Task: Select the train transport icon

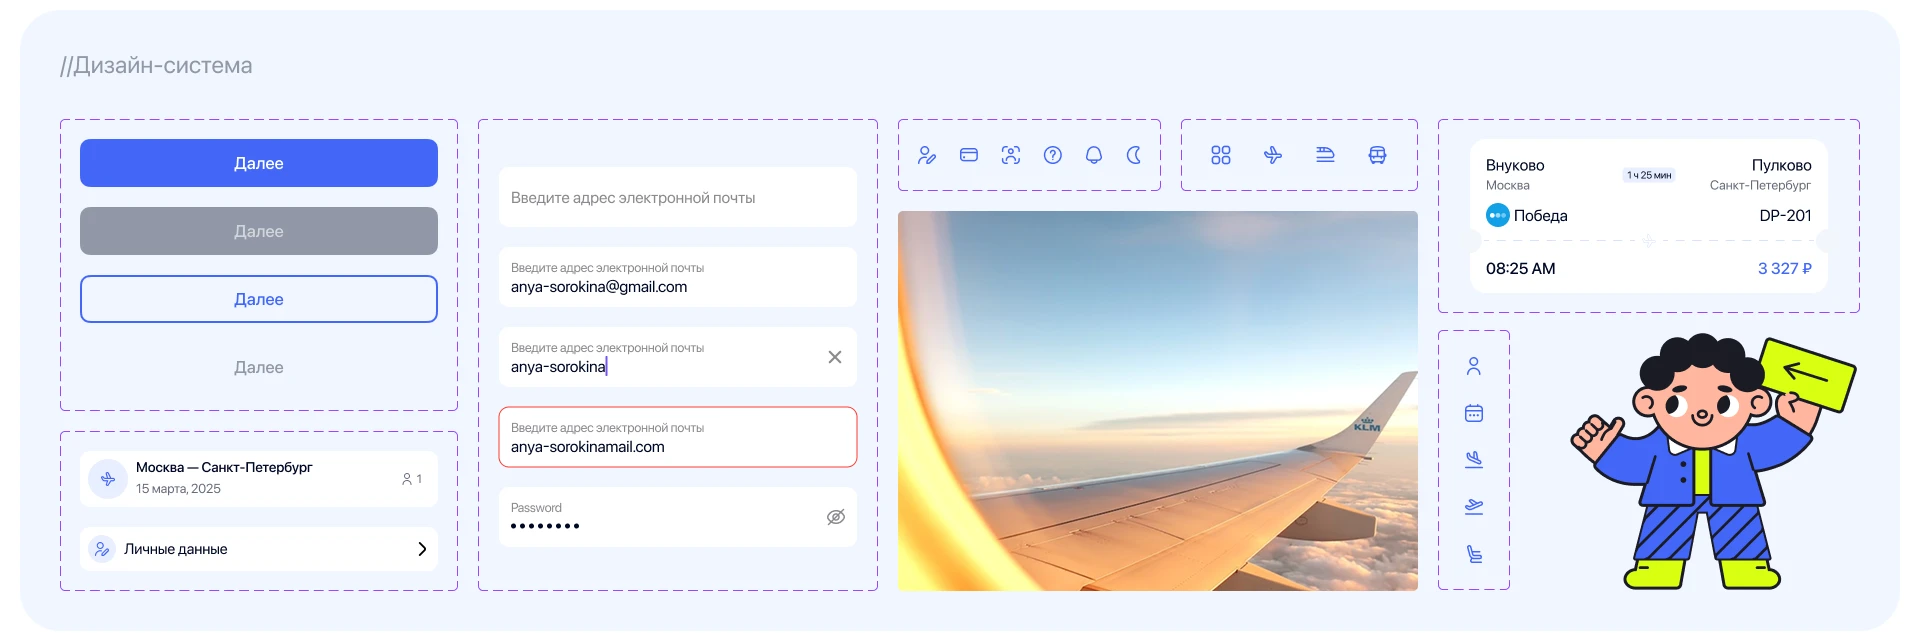Action: 1325,155
